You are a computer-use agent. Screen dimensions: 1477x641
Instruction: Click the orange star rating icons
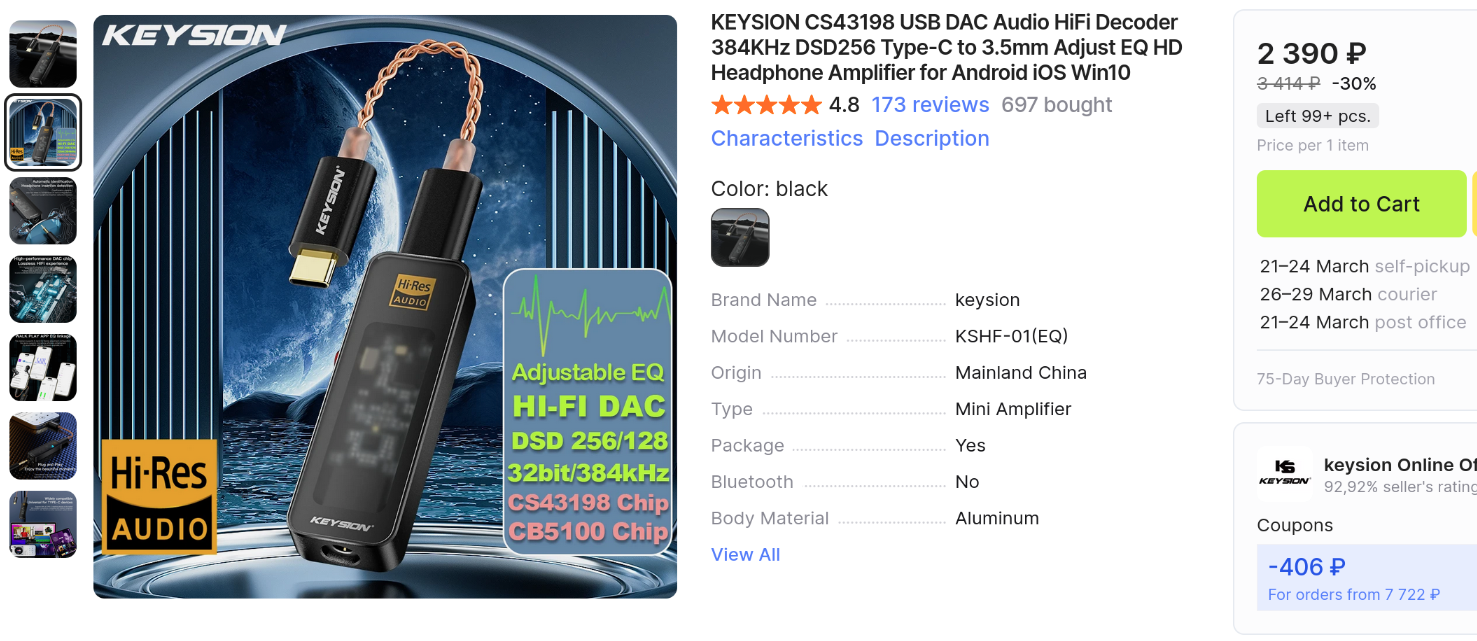pos(766,105)
